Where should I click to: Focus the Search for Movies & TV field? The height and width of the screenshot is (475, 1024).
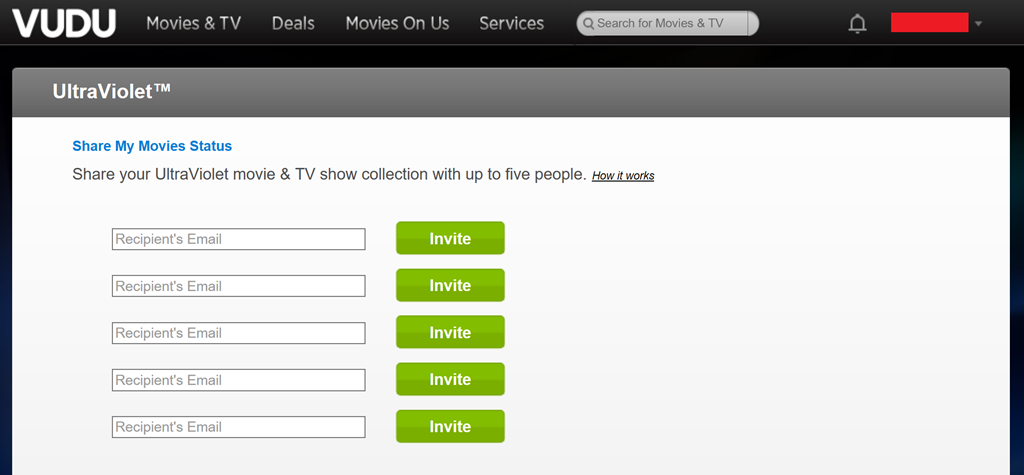(670, 23)
